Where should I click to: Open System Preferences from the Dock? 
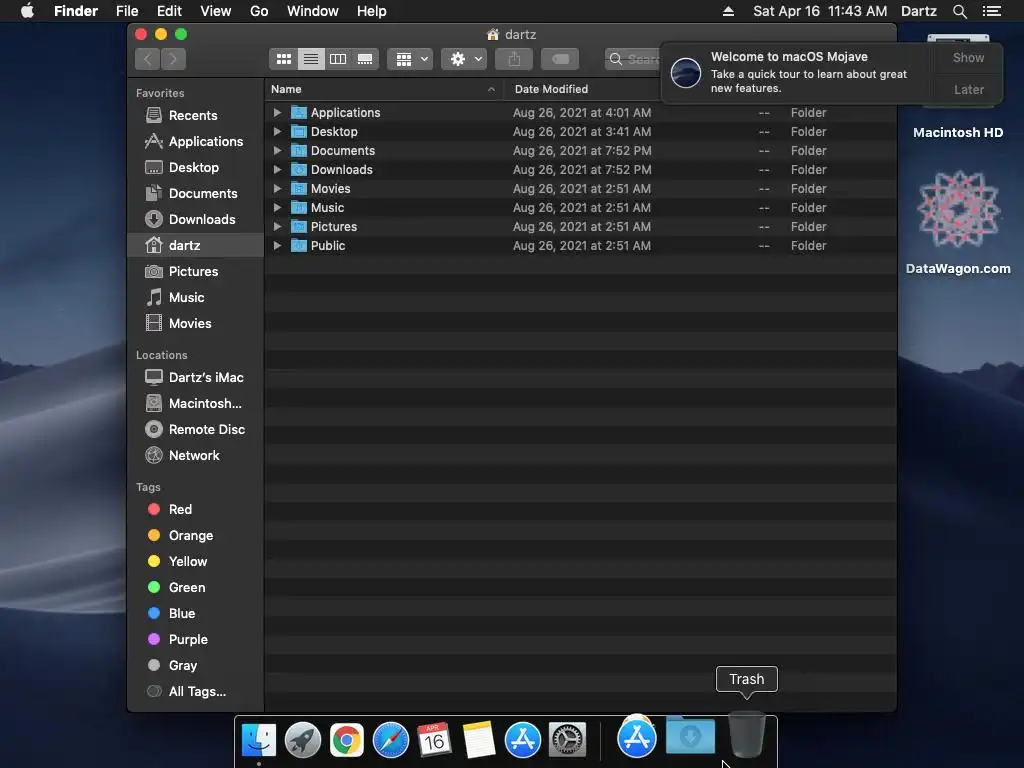tap(567, 740)
